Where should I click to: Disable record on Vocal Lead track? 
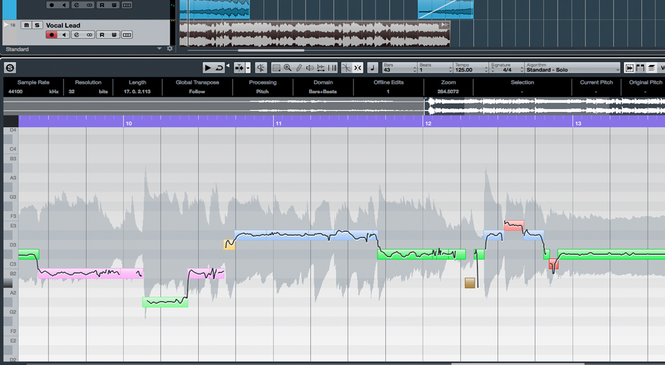(51, 35)
